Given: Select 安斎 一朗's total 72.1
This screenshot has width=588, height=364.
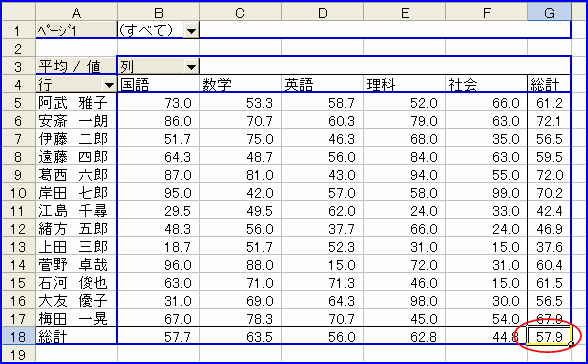Looking at the screenshot, I should [x=549, y=121].
